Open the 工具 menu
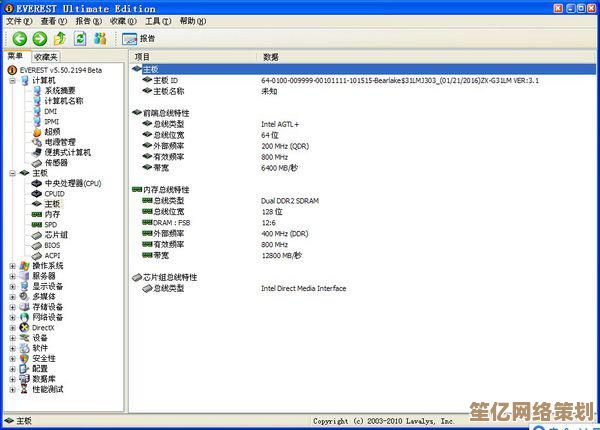600x430 pixels. pos(158,21)
